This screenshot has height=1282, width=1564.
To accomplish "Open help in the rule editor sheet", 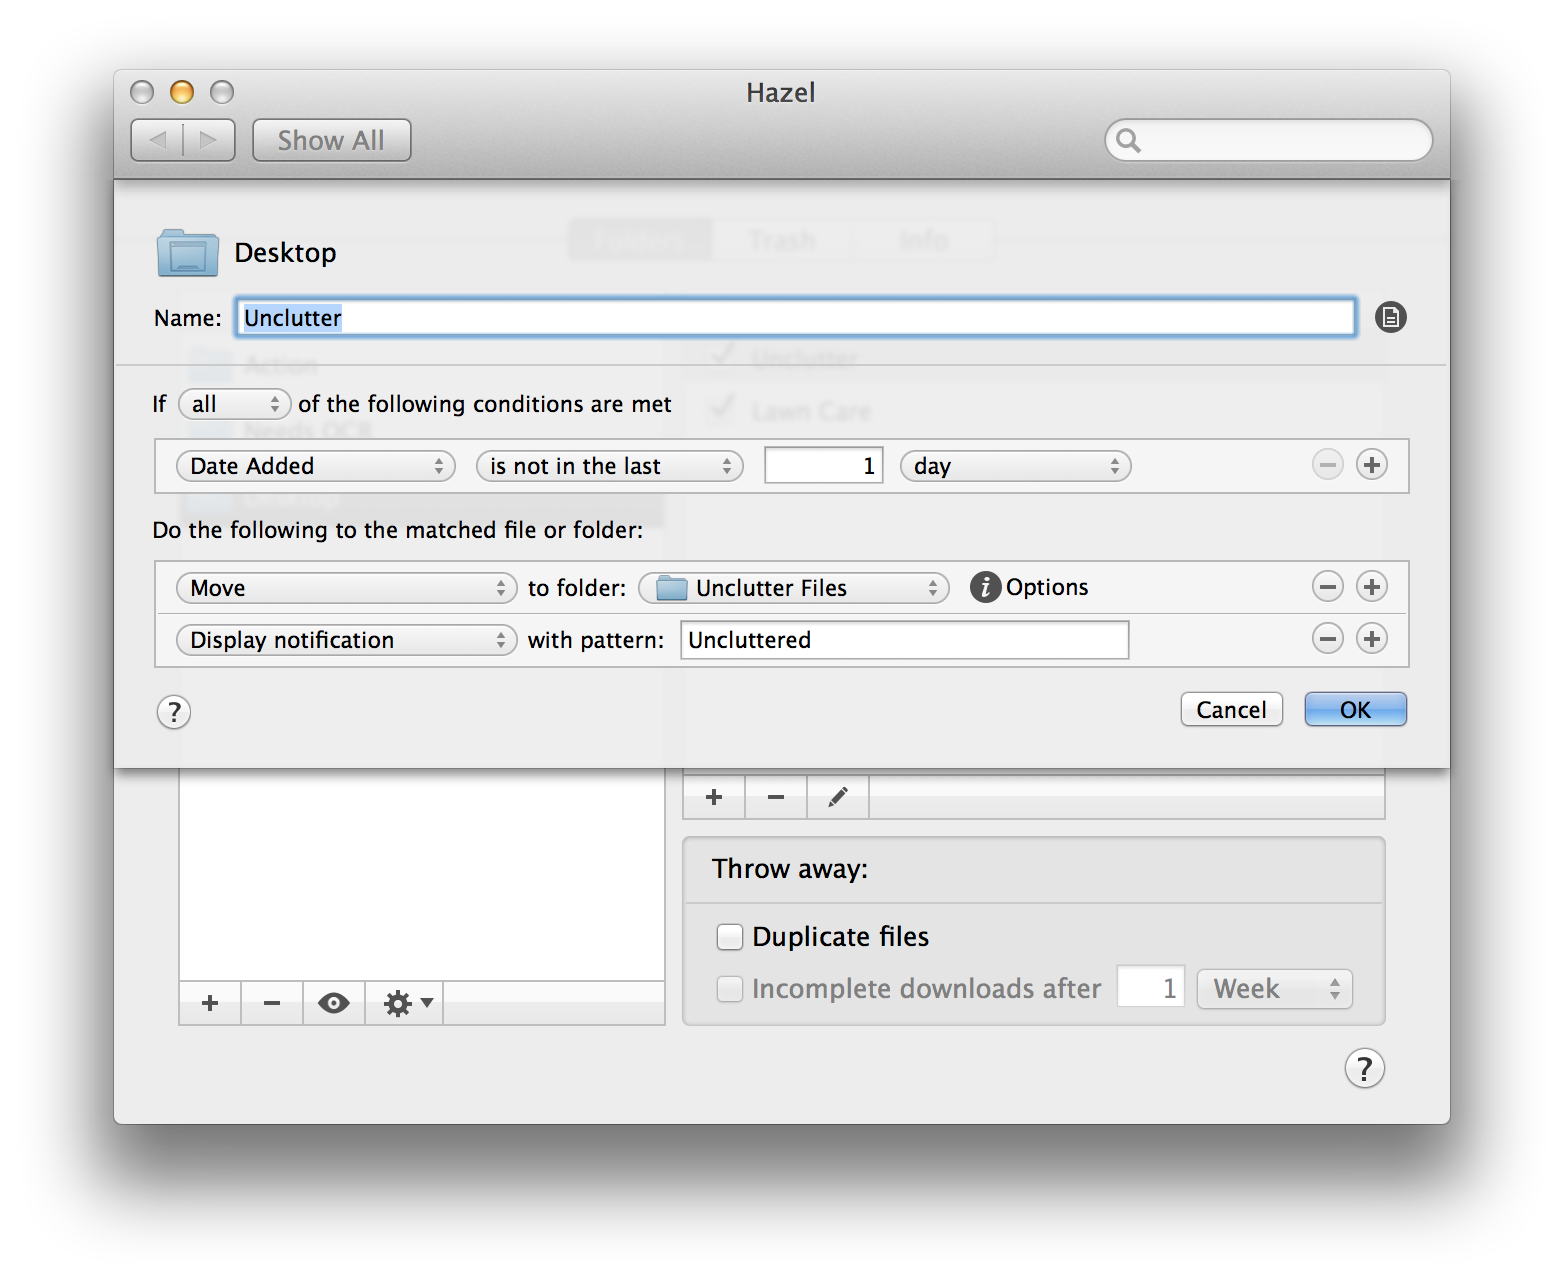I will 174,712.
